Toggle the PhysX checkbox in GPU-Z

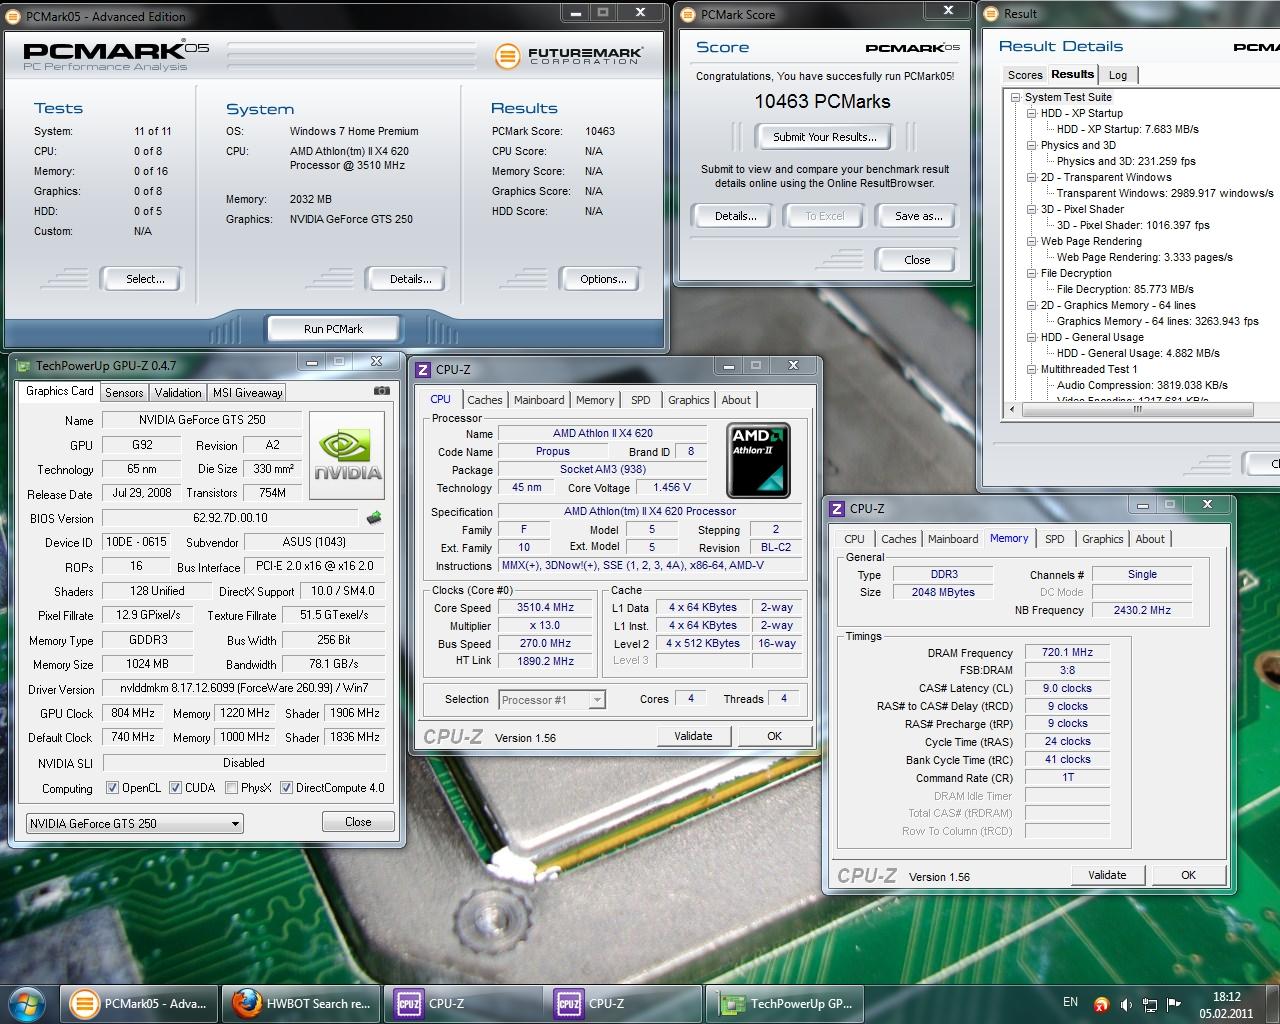click(x=232, y=788)
